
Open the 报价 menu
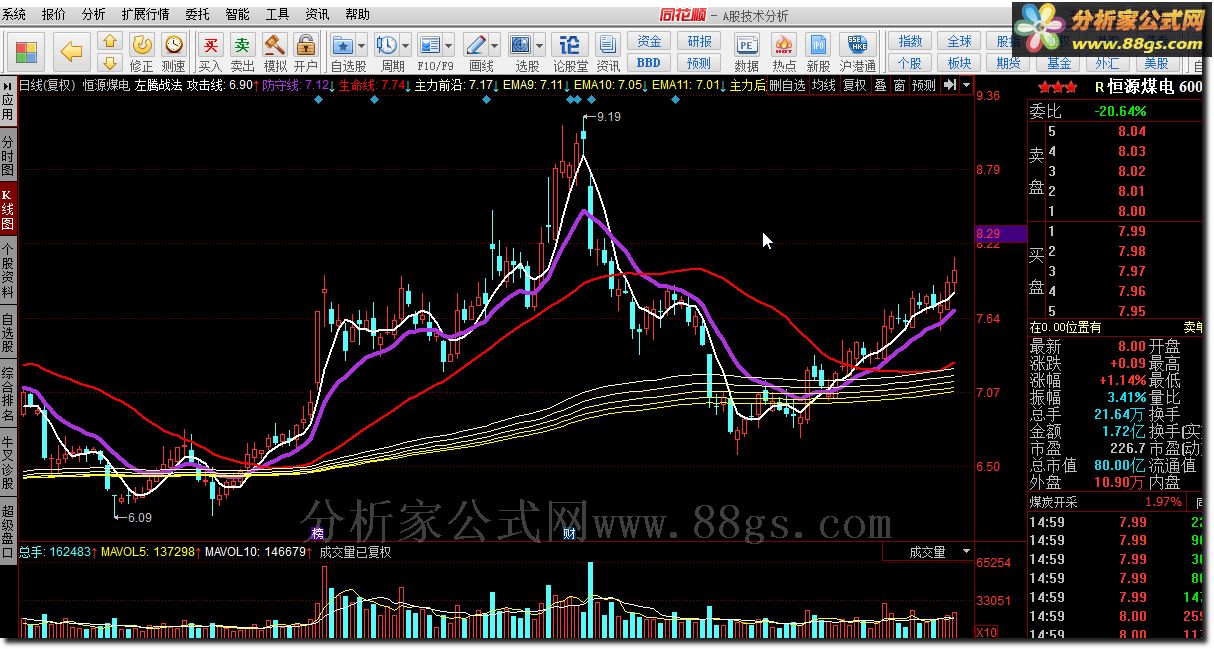[54, 15]
